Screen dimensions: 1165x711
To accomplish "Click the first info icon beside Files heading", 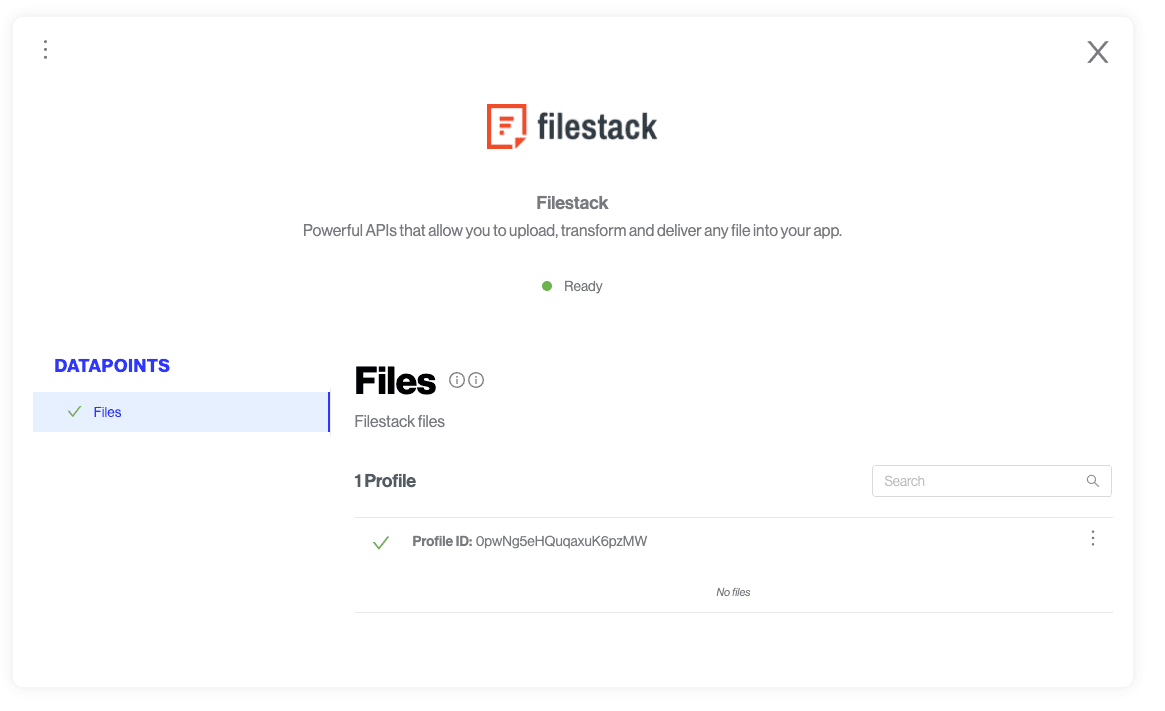I will (x=457, y=380).
